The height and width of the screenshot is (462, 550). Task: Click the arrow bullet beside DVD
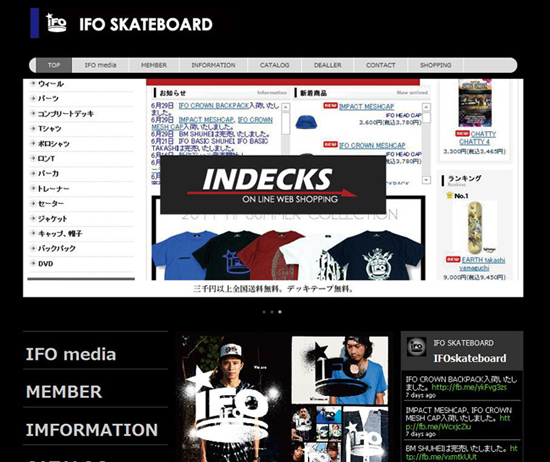pyautogui.click(x=33, y=263)
